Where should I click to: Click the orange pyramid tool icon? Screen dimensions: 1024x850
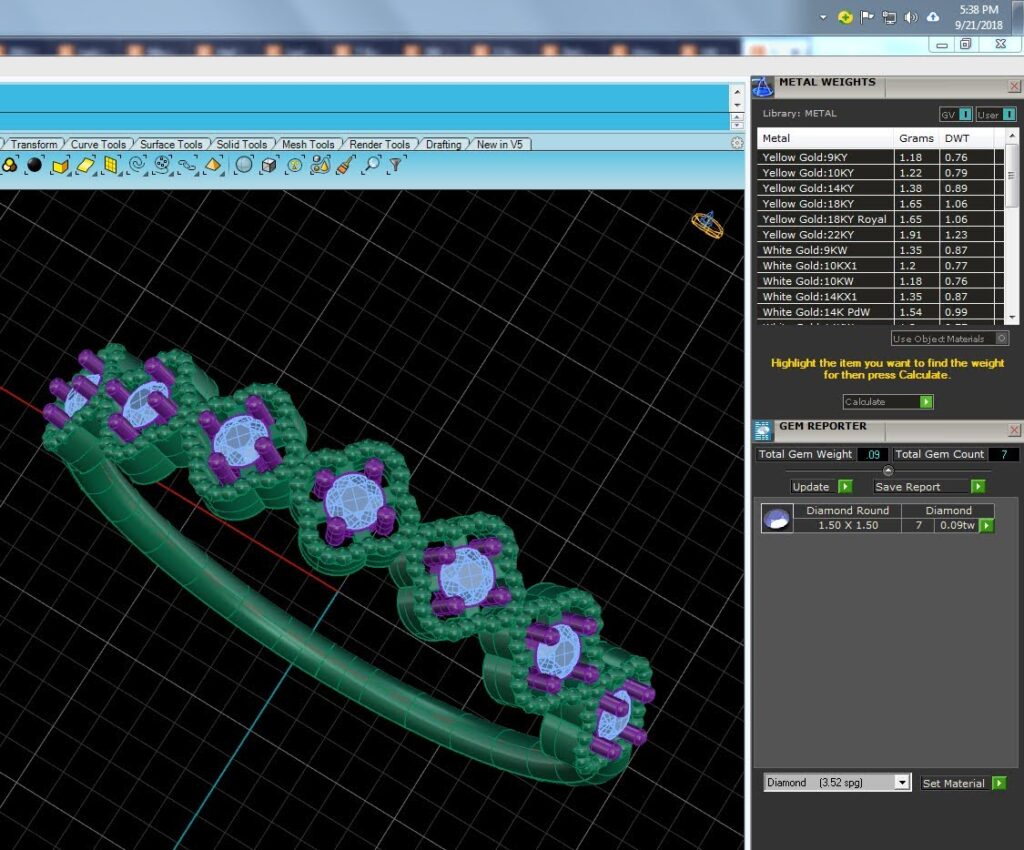coord(214,165)
